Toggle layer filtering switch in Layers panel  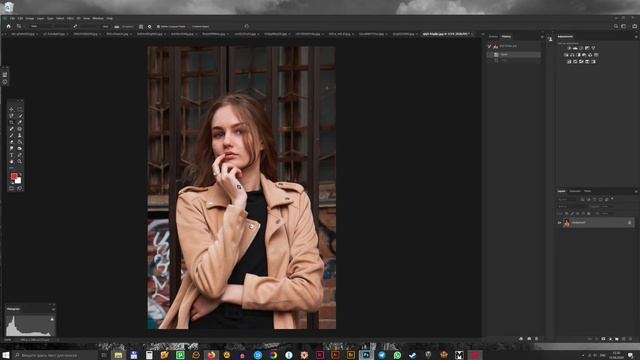(612, 198)
